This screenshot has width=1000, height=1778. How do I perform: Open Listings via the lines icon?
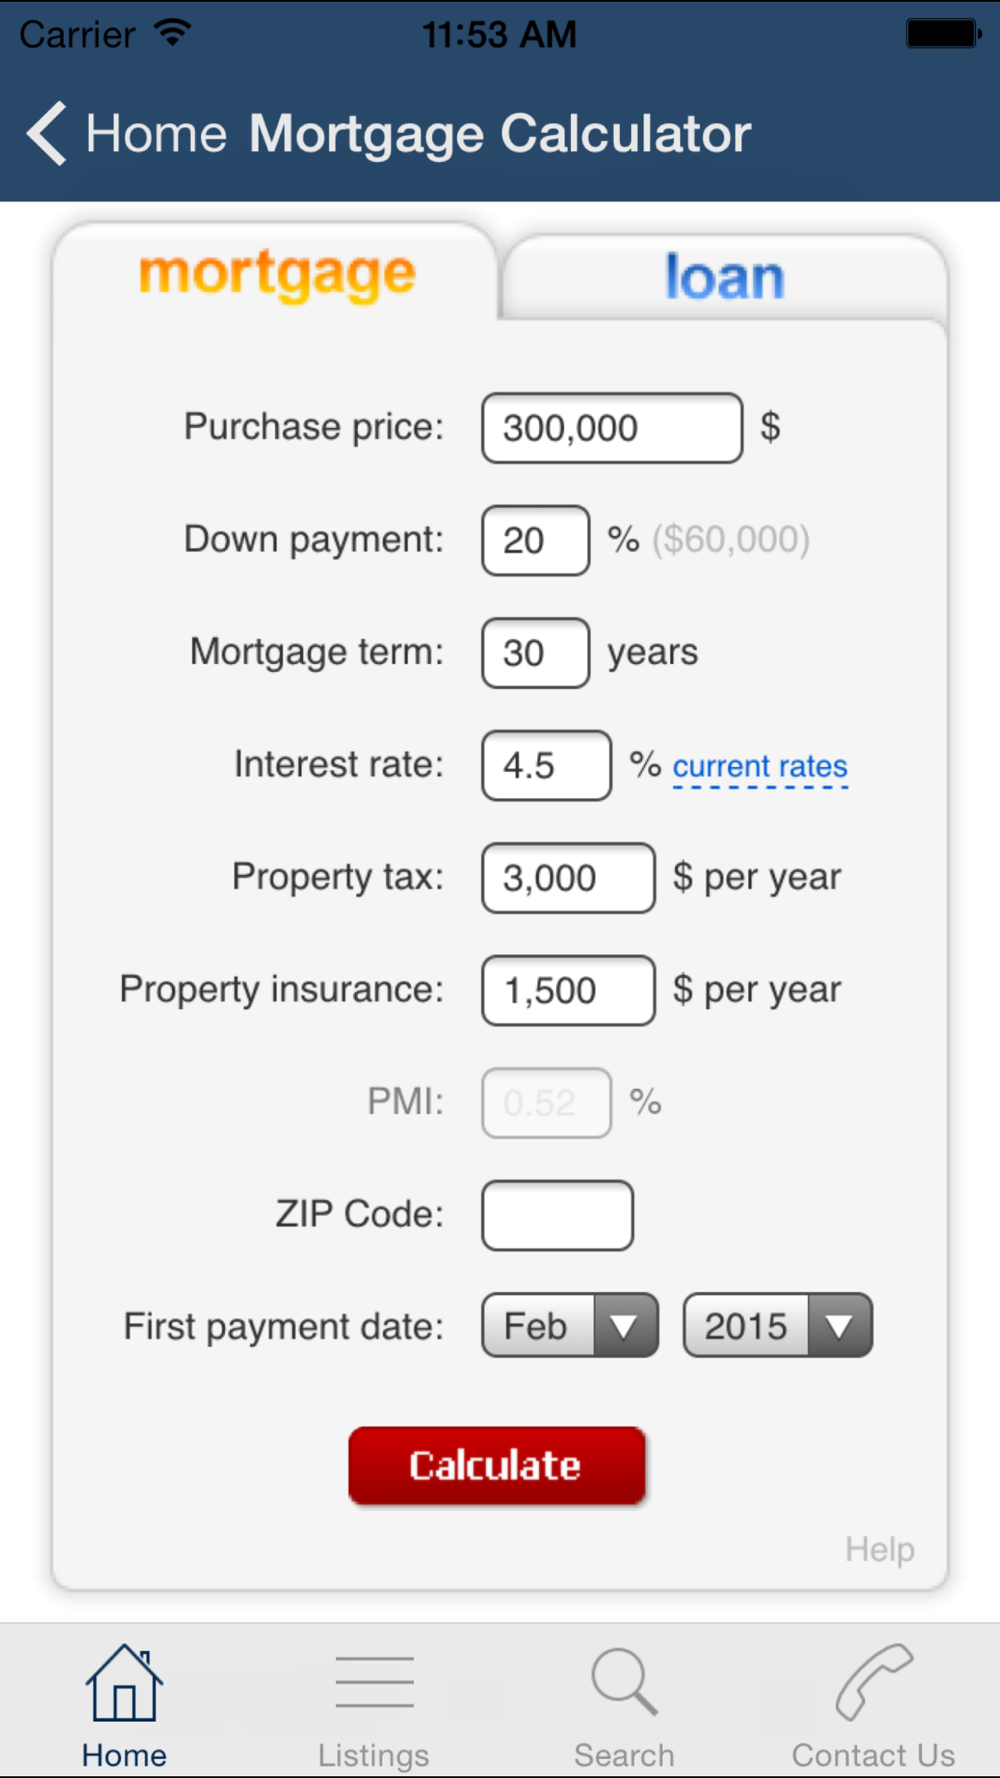coord(374,1681)
